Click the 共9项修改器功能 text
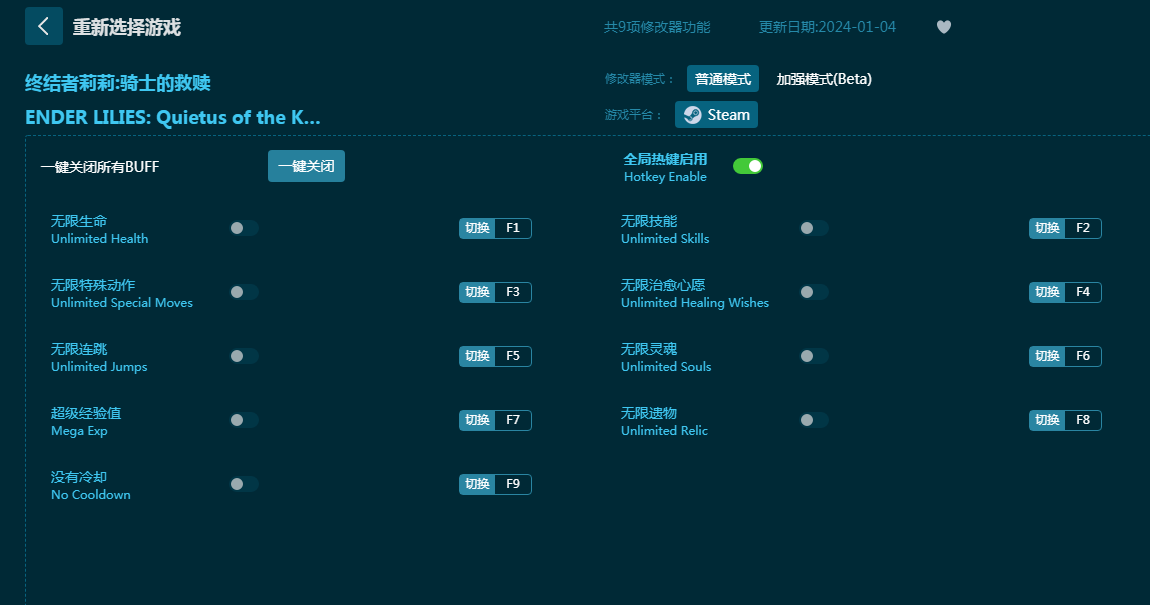1150x605 pixels. [x=657, y=27]
